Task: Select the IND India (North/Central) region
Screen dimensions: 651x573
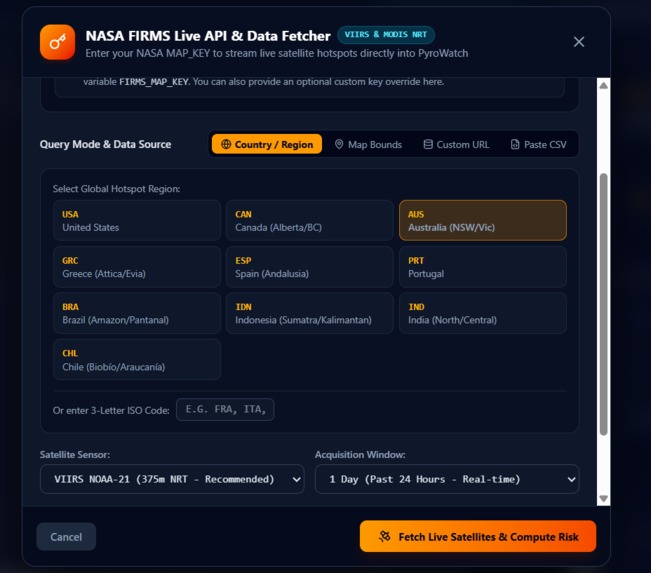Action: 482,313
